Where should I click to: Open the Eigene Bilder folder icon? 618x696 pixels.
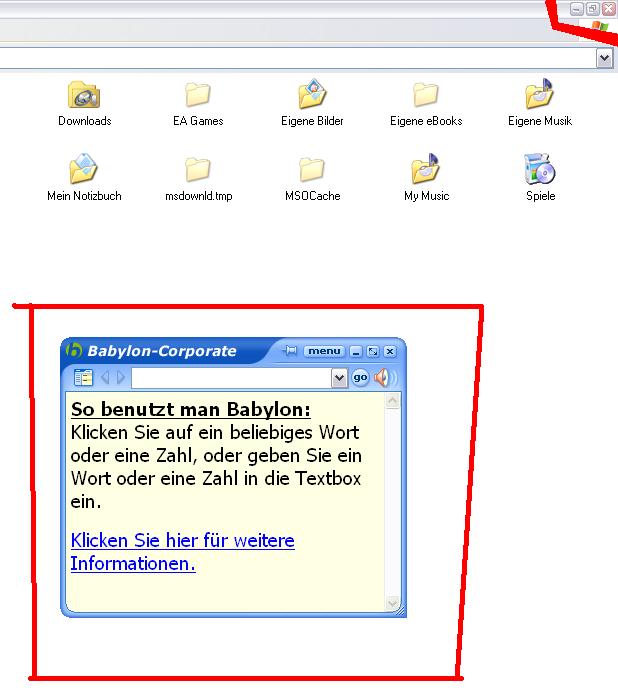click(312, 94)
